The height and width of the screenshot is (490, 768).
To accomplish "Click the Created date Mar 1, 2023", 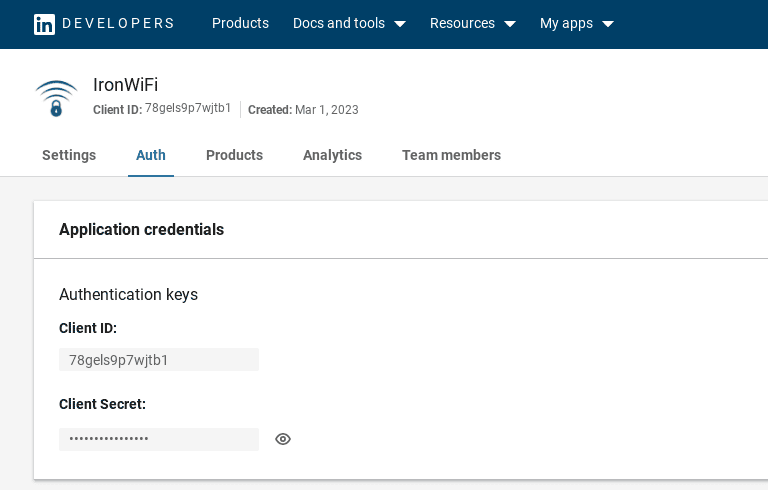I will (327, 110).
